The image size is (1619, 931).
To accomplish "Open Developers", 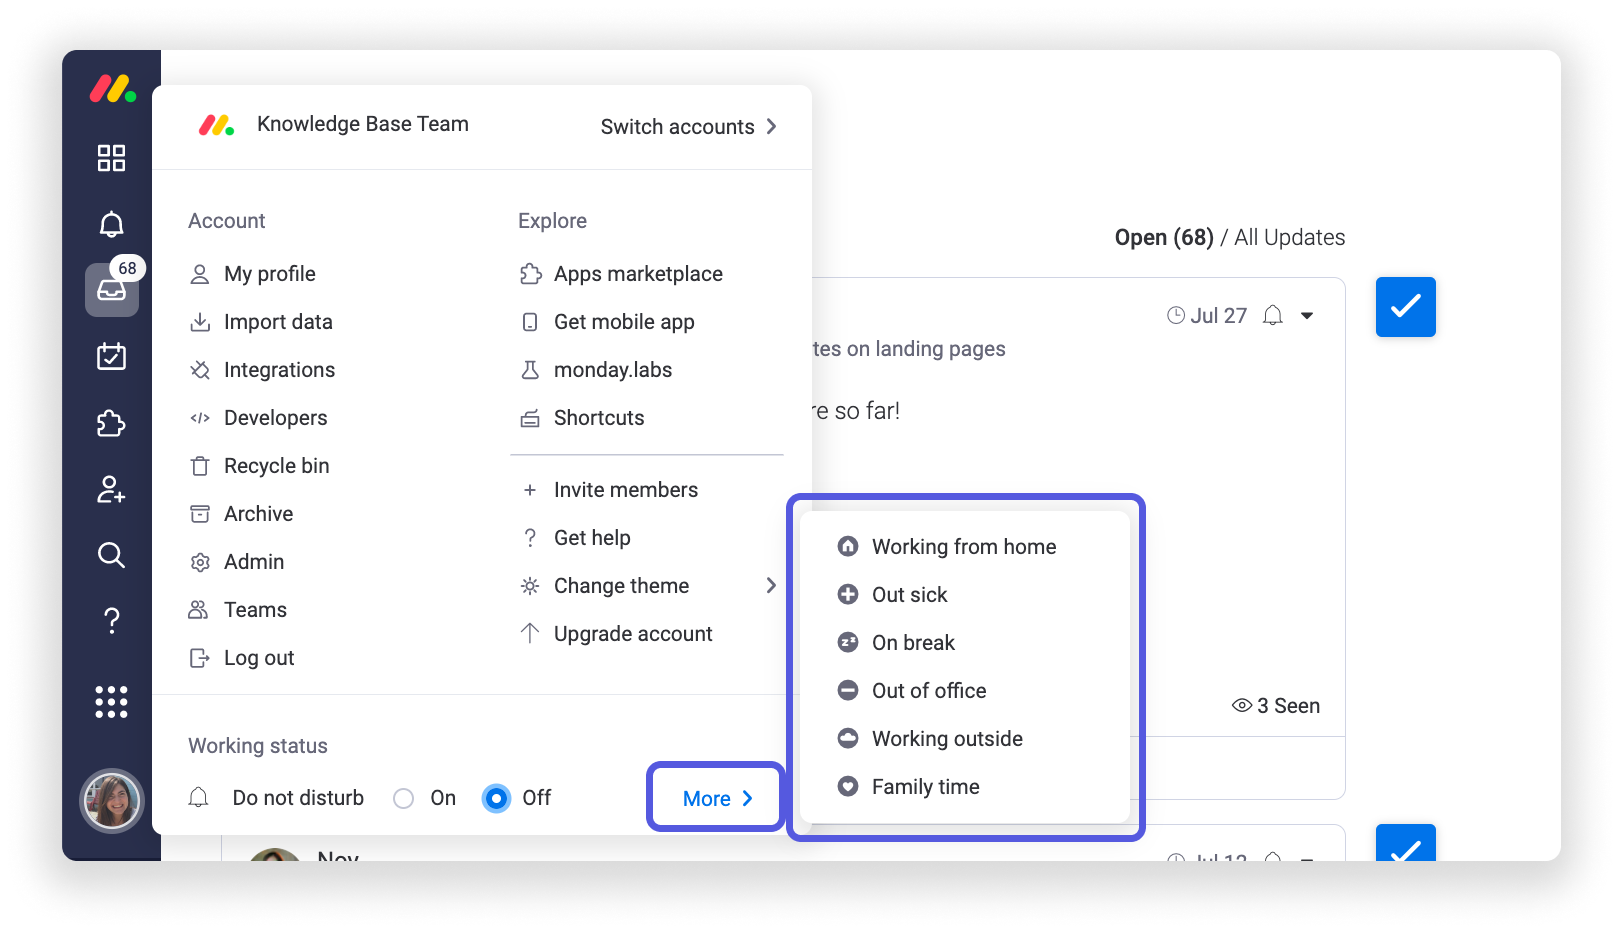I will pyautogui.click(x=276, y=418).
